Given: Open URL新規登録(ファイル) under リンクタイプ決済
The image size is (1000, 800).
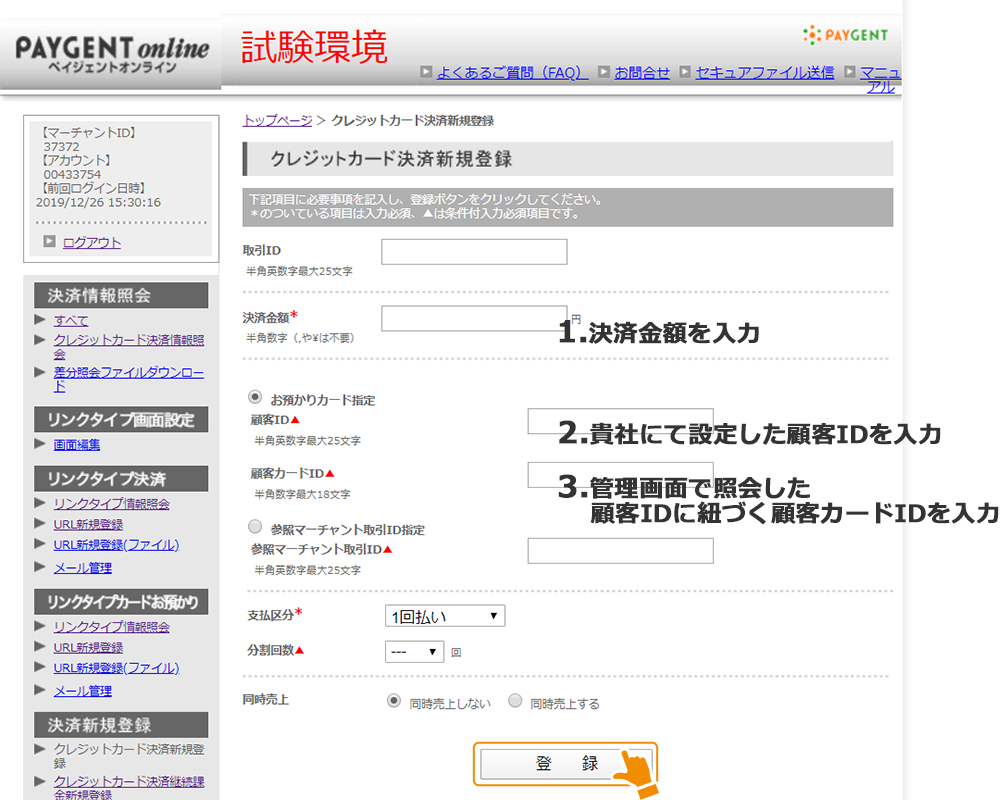Looking at the screenshot, I should pyautogui.click(x=116, y=545).
